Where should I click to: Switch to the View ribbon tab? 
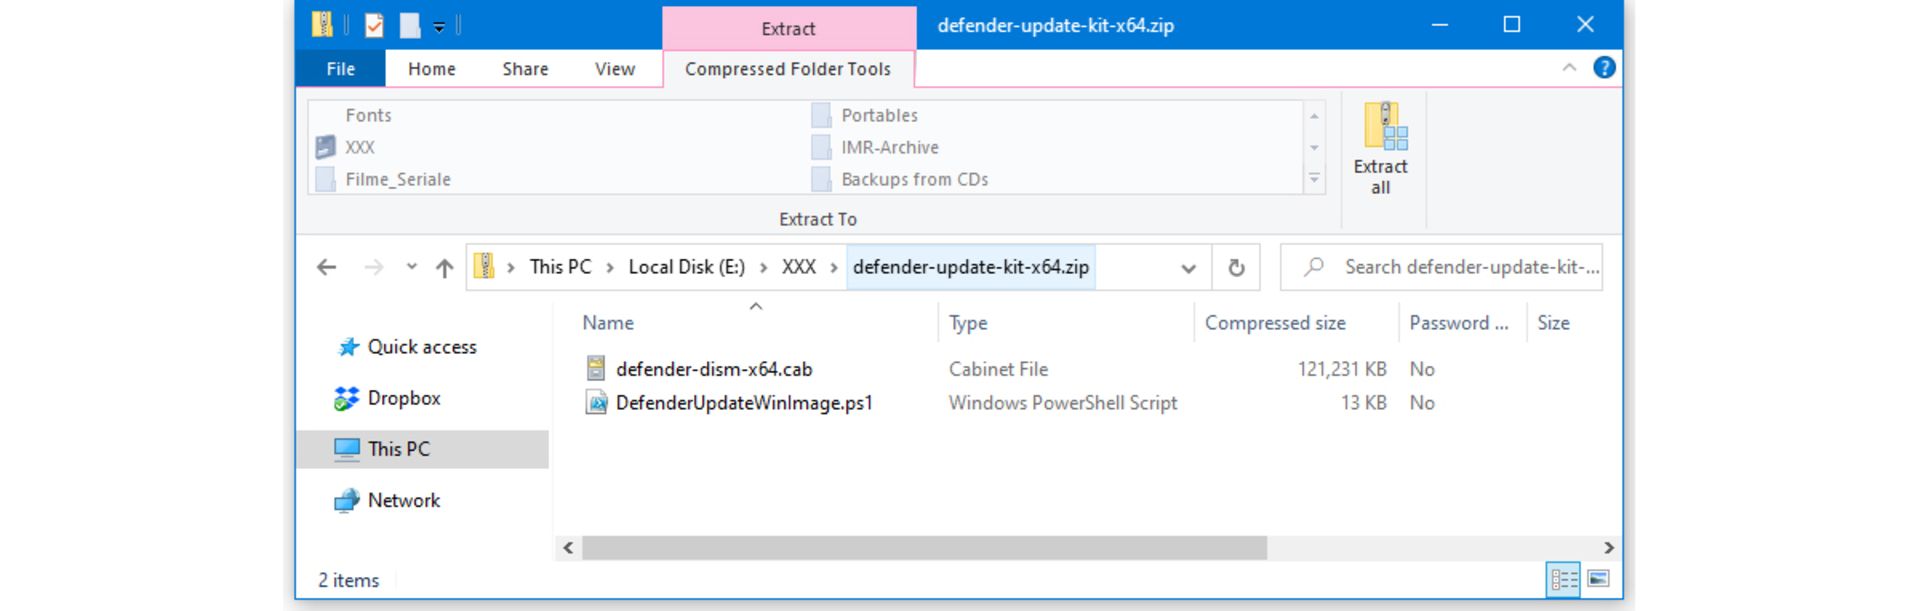(615, 68)
